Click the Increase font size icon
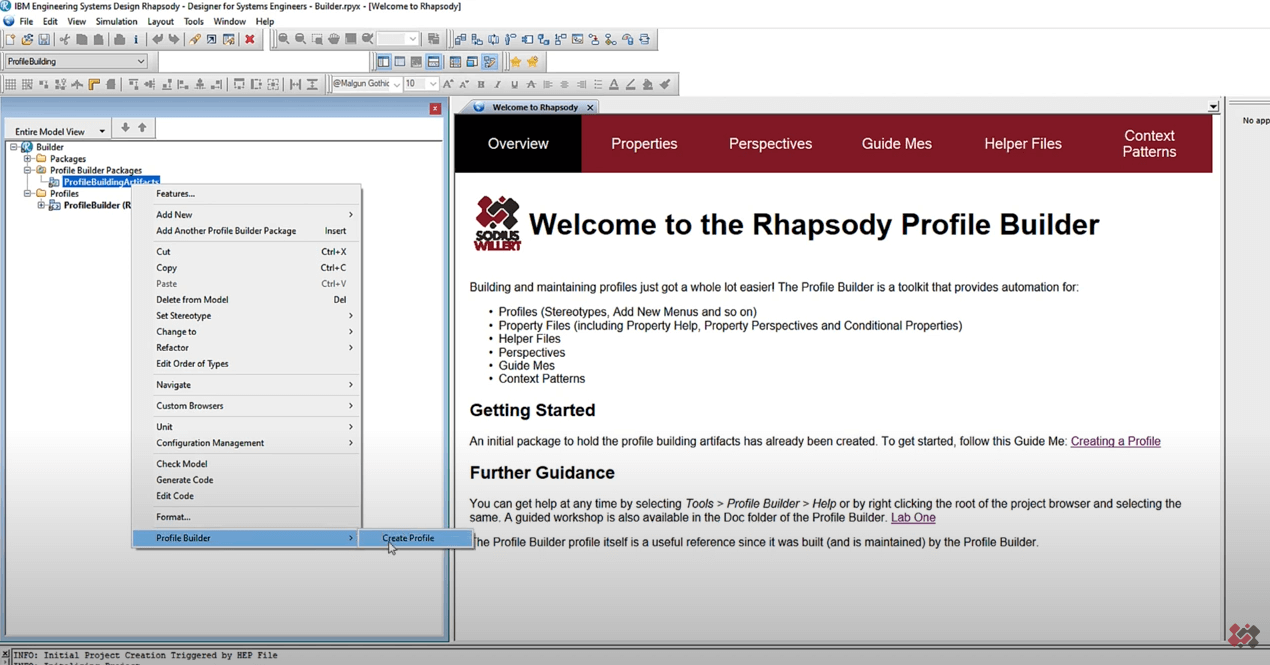Image resolution: width=1270 pixels, height=665 pixels. point(448,84)
